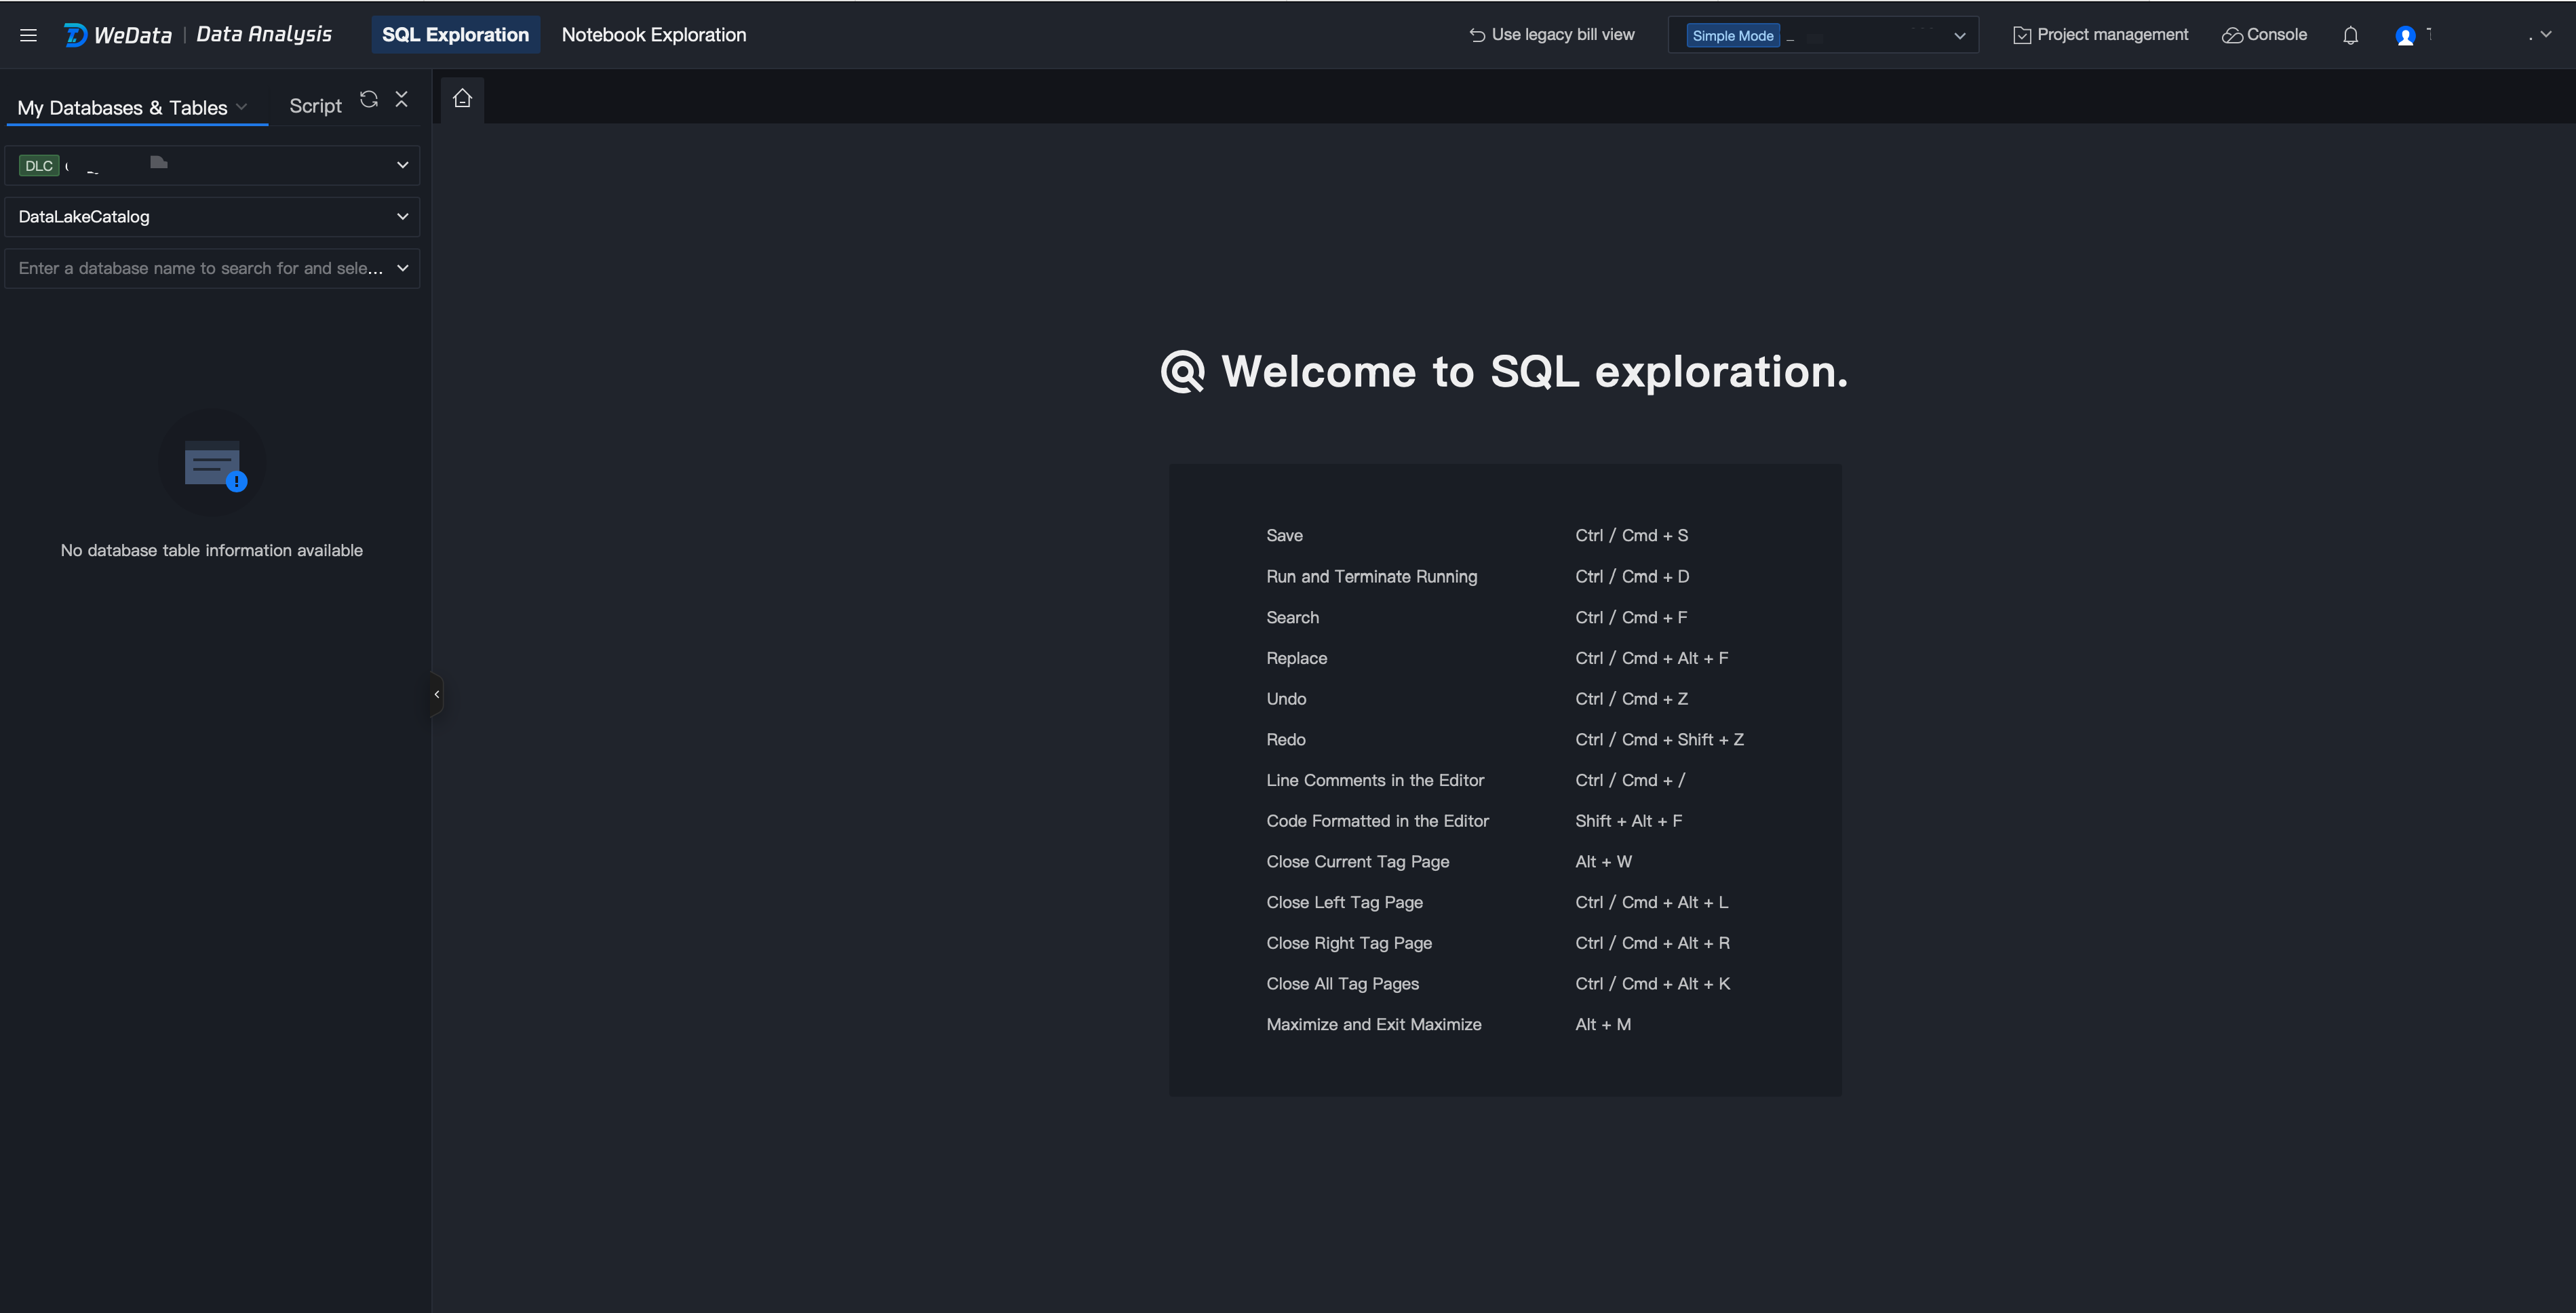Go to Project management
Image resolution: width=2576 pixels, height=1313 pixels.
(x=2100, y=35)
